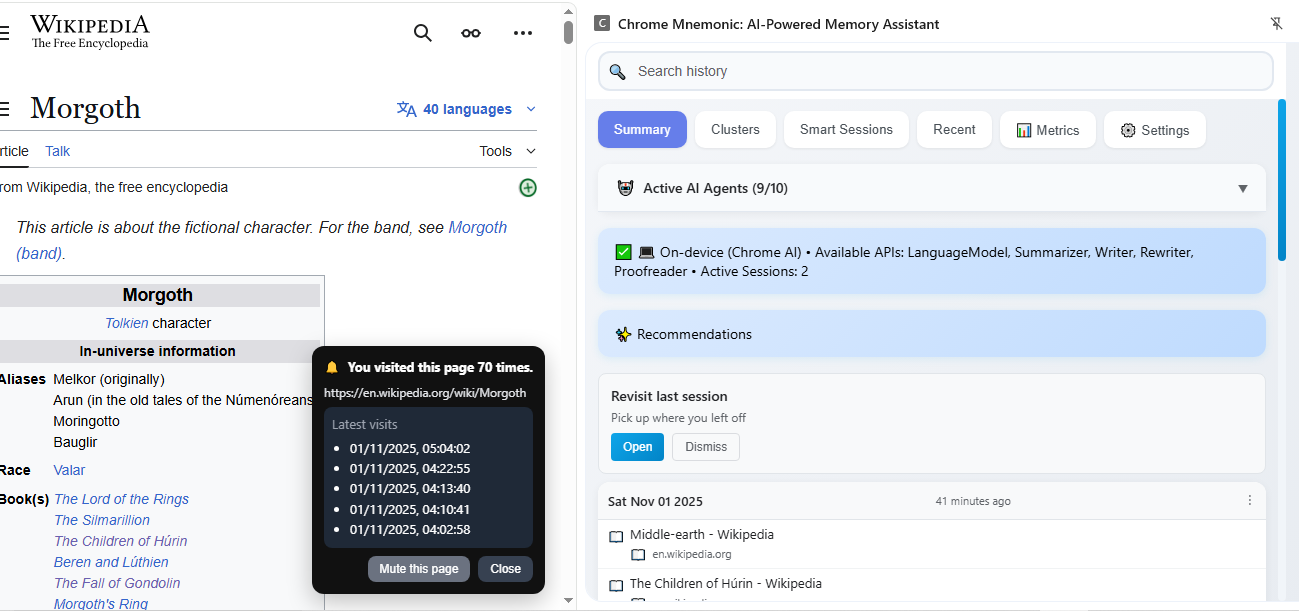This screenshot has width=1299, height=611.
Task: Click the page icon beside Children of Húrin entry
Action: point(616,585)
